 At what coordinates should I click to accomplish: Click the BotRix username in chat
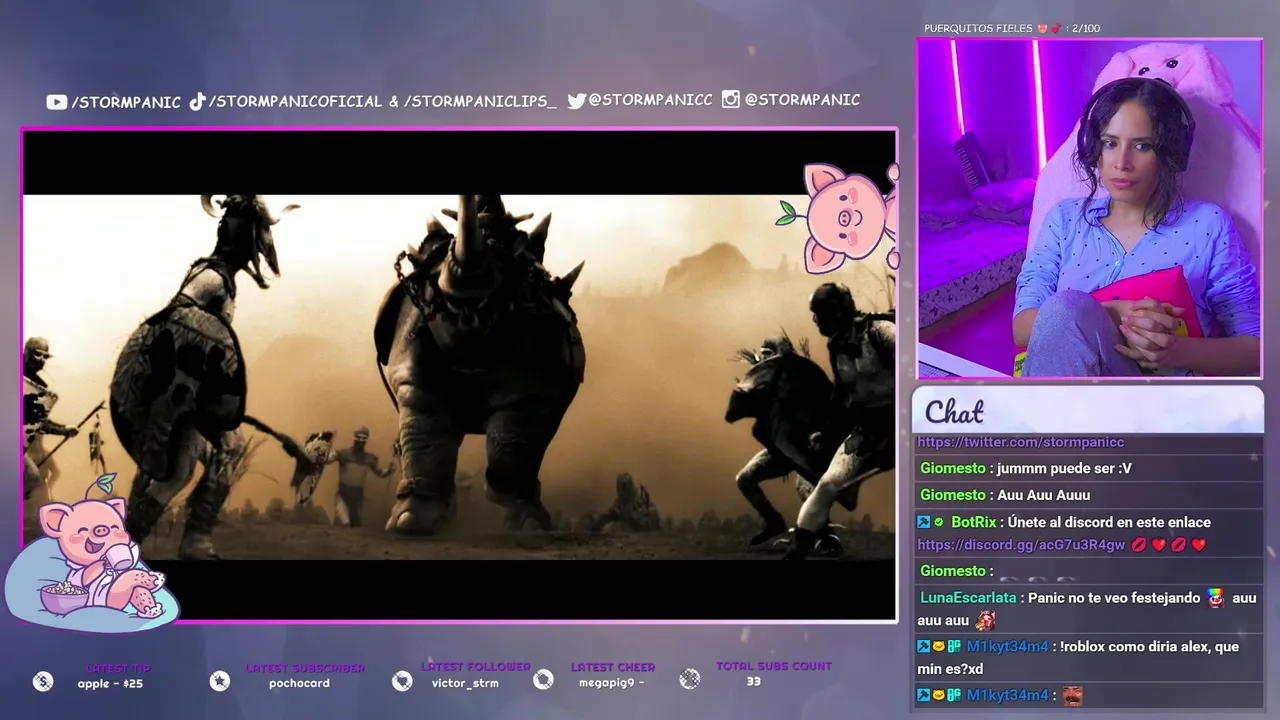click(973, 522)
